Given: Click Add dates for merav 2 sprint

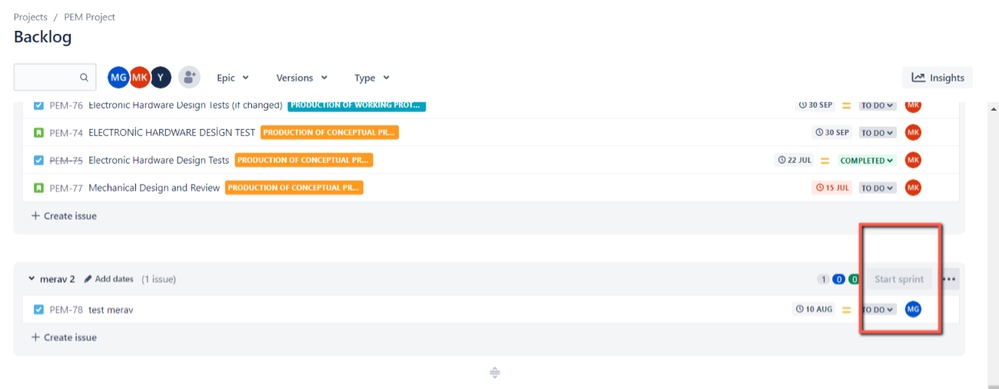Looking at the screenshot, I should (109, 279).
